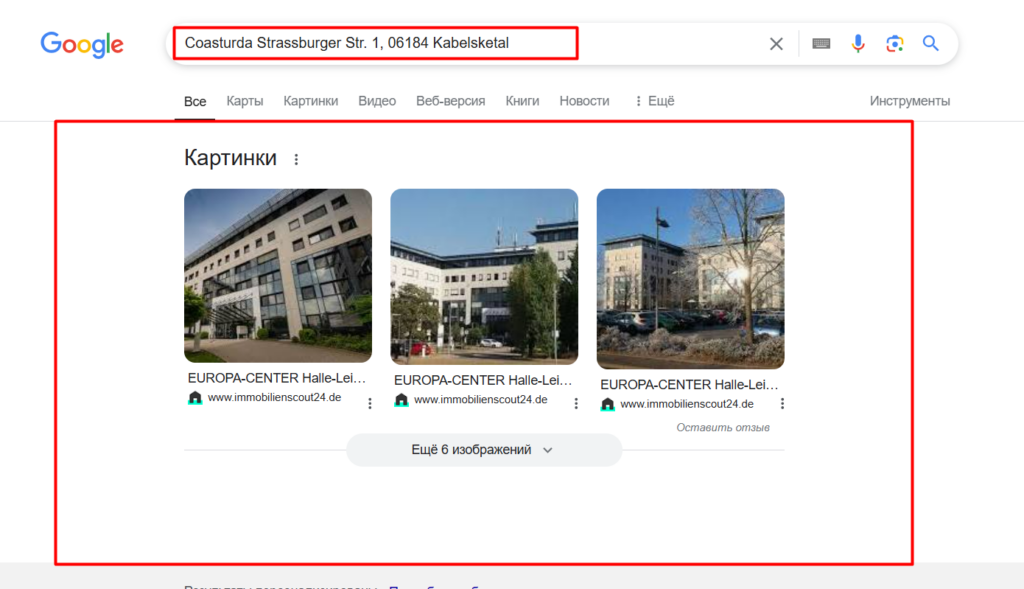1024x589 pixels.
Task: Open three-dot menu under second EUROPA-CENTER image
Action: (x=576, y=404)
